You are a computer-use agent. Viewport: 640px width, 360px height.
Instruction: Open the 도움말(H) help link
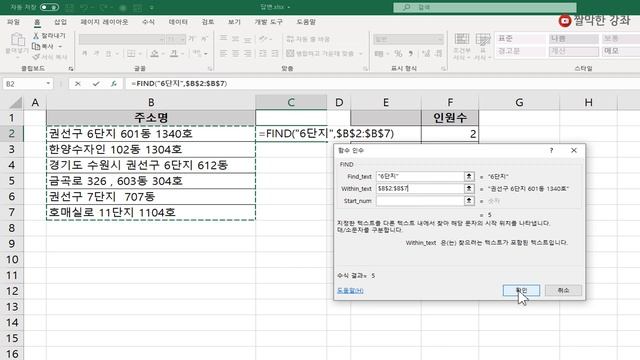[350, 291]
